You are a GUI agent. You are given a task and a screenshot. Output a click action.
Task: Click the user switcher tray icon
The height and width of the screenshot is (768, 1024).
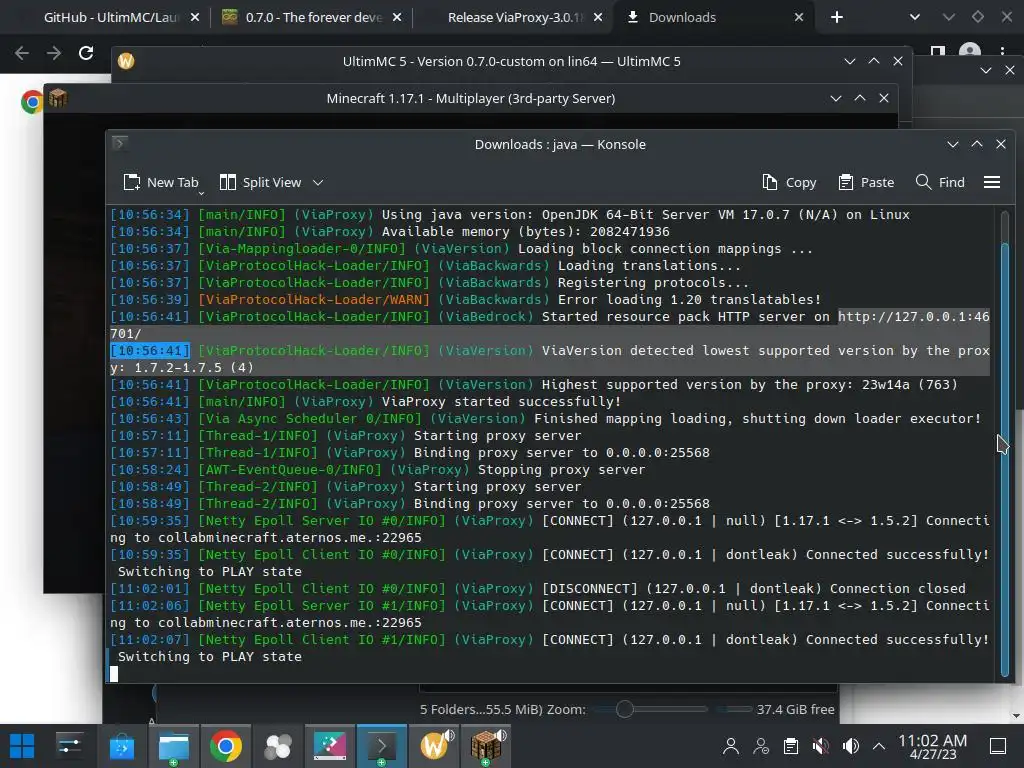click(x=761, y=746)
